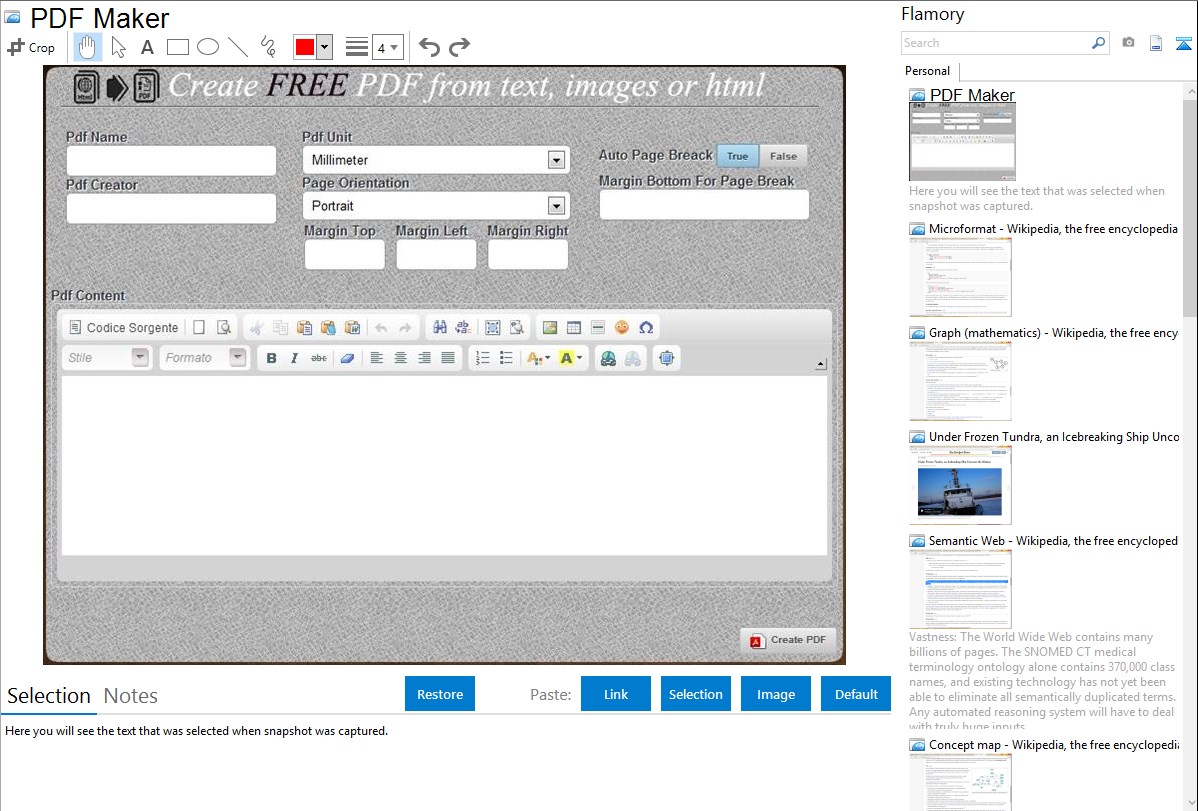Click the search magnifier icon in Flamory
This screenshot has height=811, width=1198.
pyautogui.click(x=1098, y=43)
